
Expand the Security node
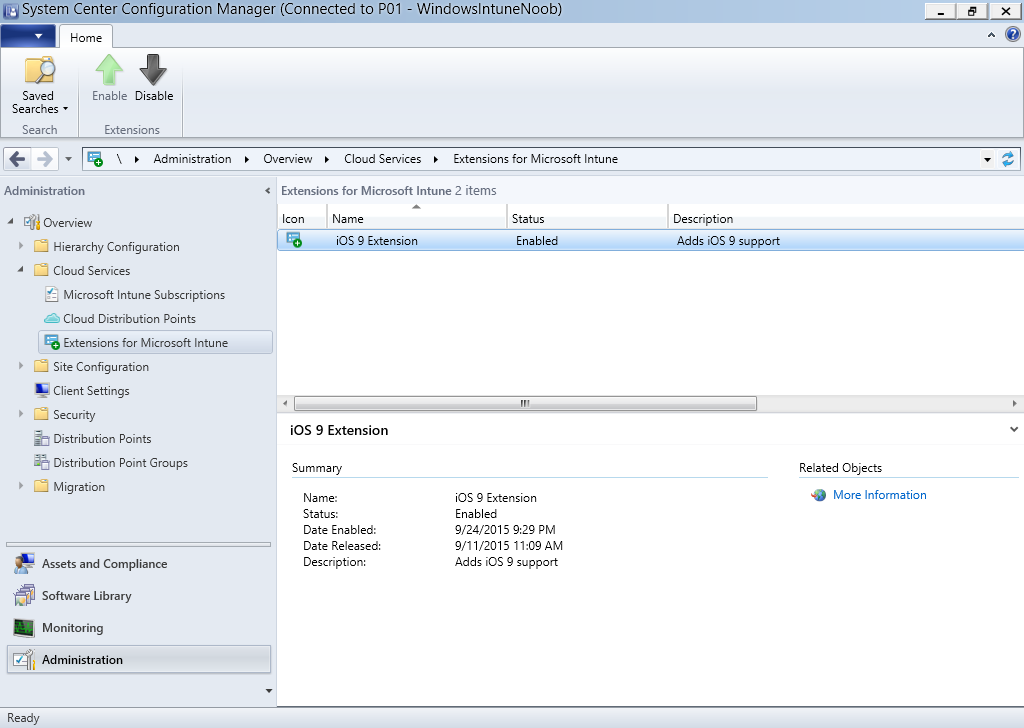click(x=21, y=414)
